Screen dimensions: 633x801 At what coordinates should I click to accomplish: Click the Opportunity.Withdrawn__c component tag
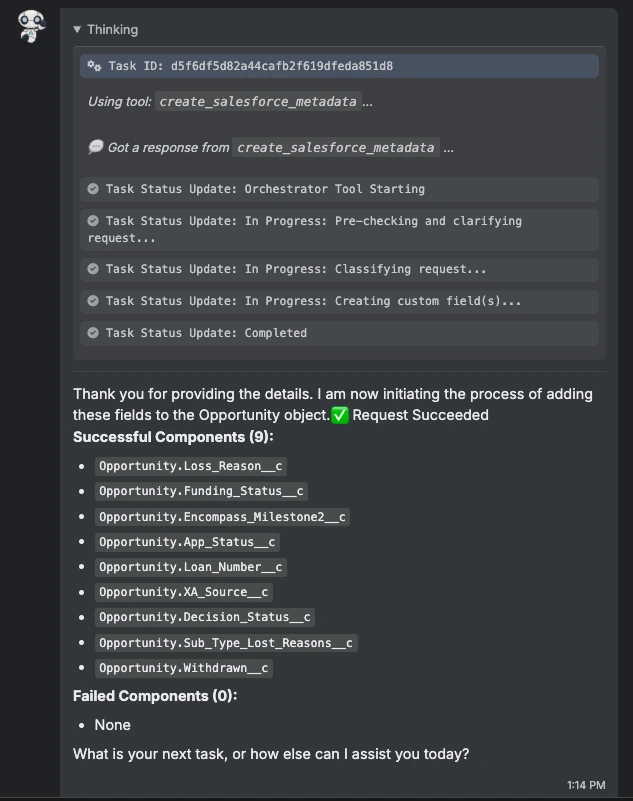tap(183, 668)
